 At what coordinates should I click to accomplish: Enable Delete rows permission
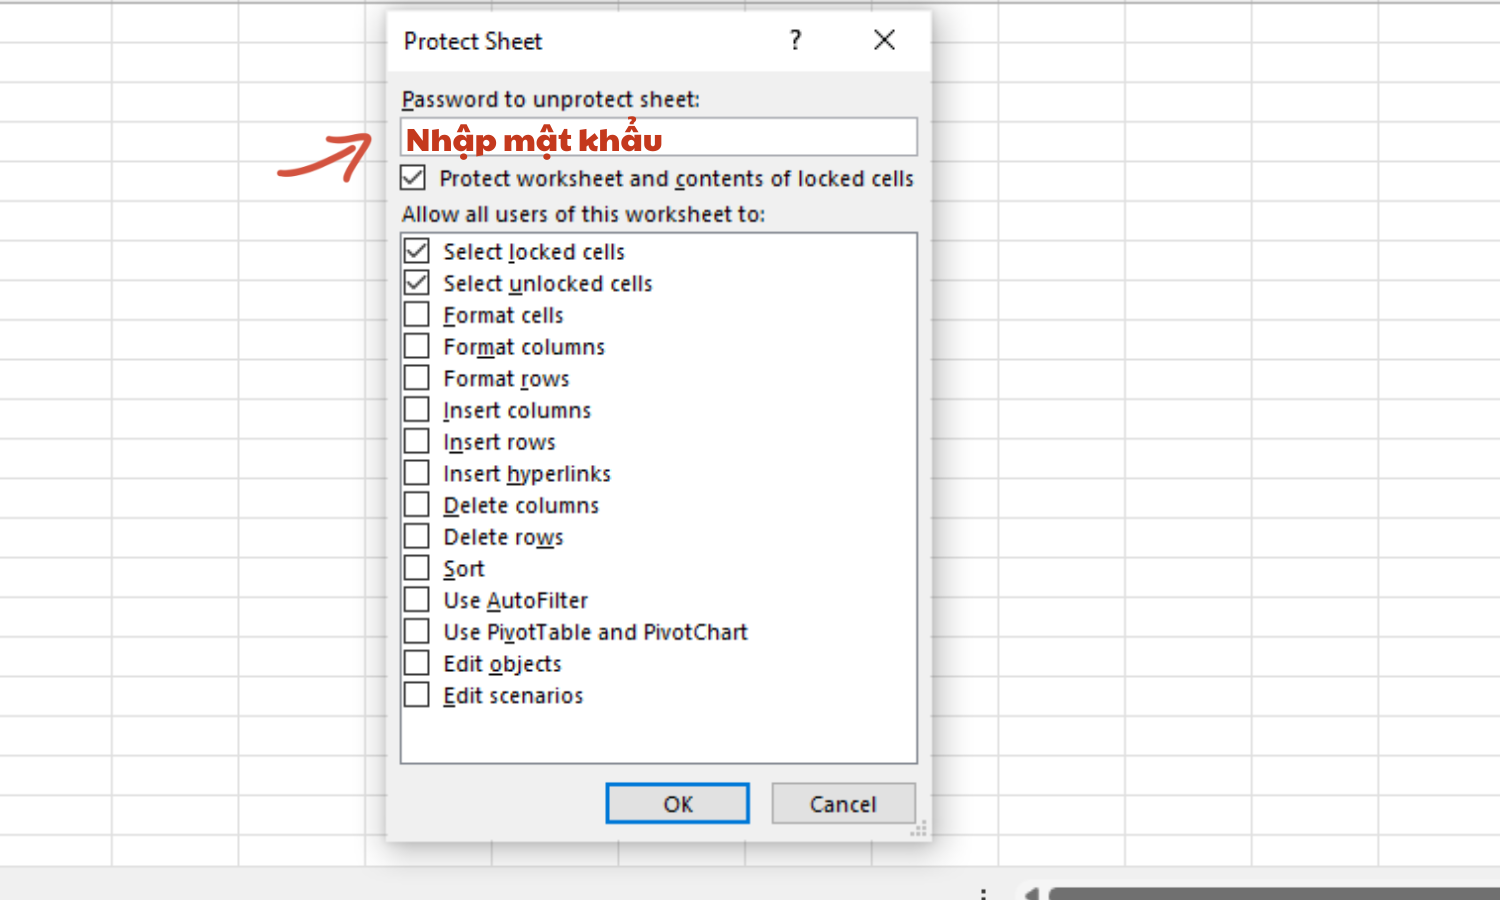417,537
